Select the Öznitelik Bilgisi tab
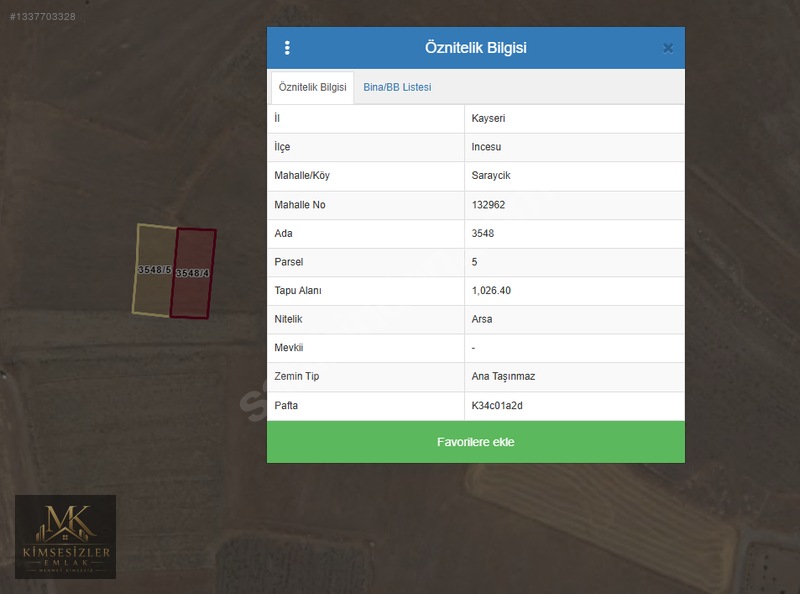Image resolution: width=800 pixels, height=594 pixels. point(312,87)
